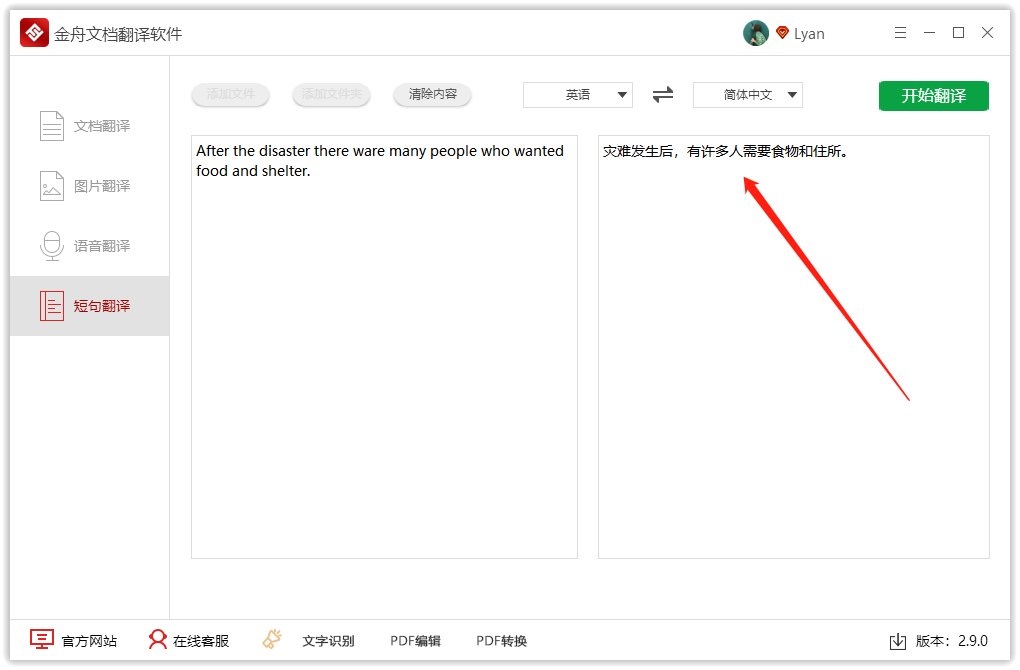The image size is (1020, 670).
Task: Check update via version download icon
Action: pos(898,641)
